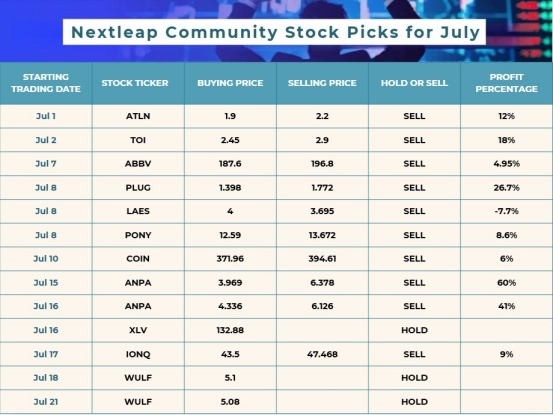Select the Jul 21 date cell
553x415 pixels.
pyautogui.click(x=46, y=402)
